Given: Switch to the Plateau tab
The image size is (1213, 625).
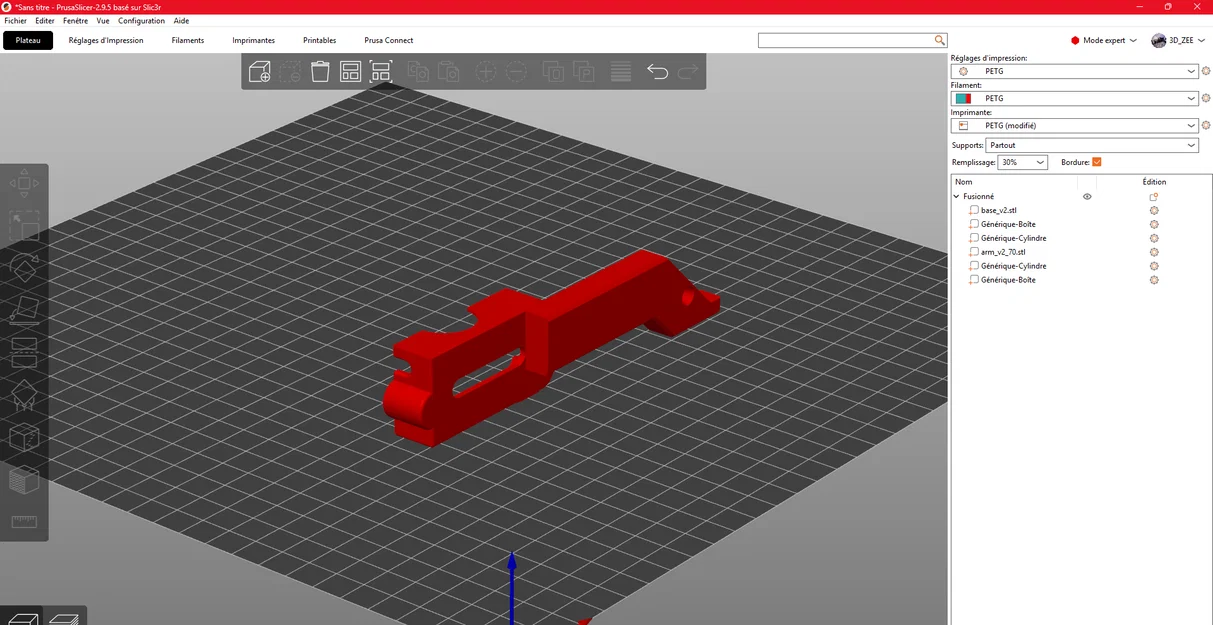Looking at the screenshot, I should coord(28,40).
